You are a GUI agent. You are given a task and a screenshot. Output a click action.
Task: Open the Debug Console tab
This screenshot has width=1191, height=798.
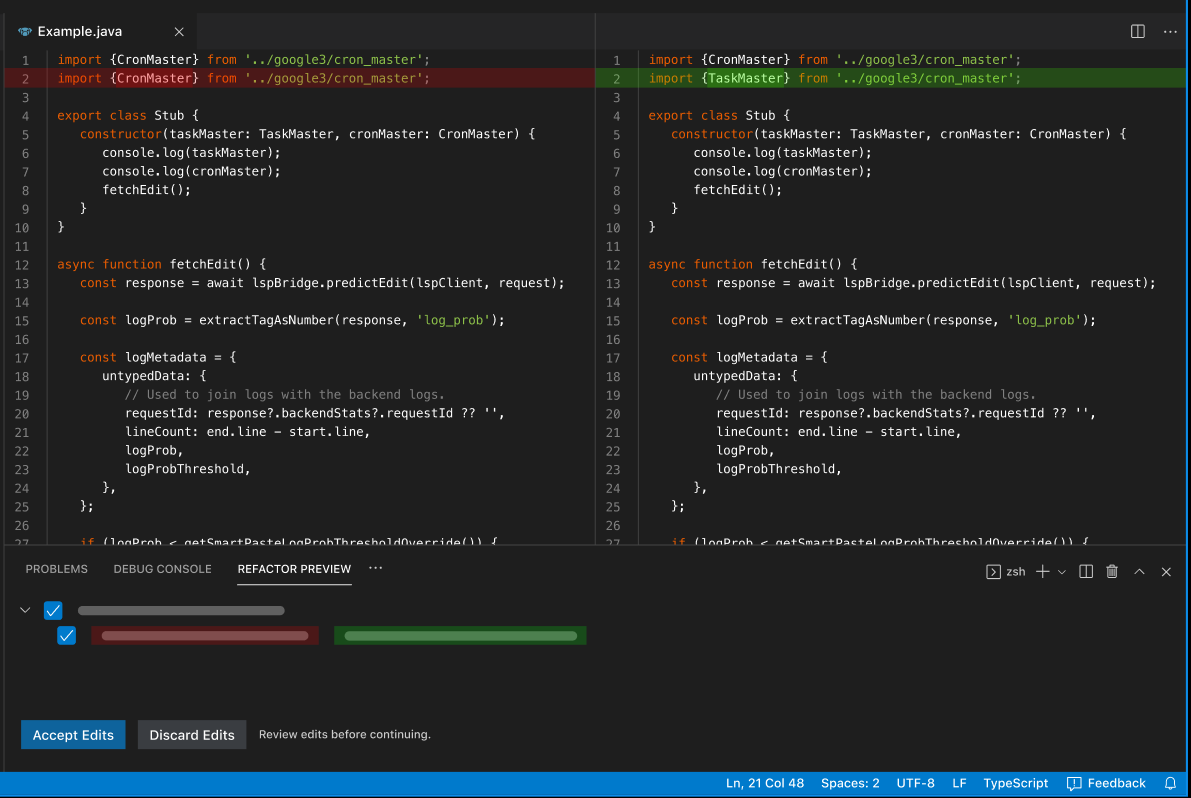click(x=162, y=569)
